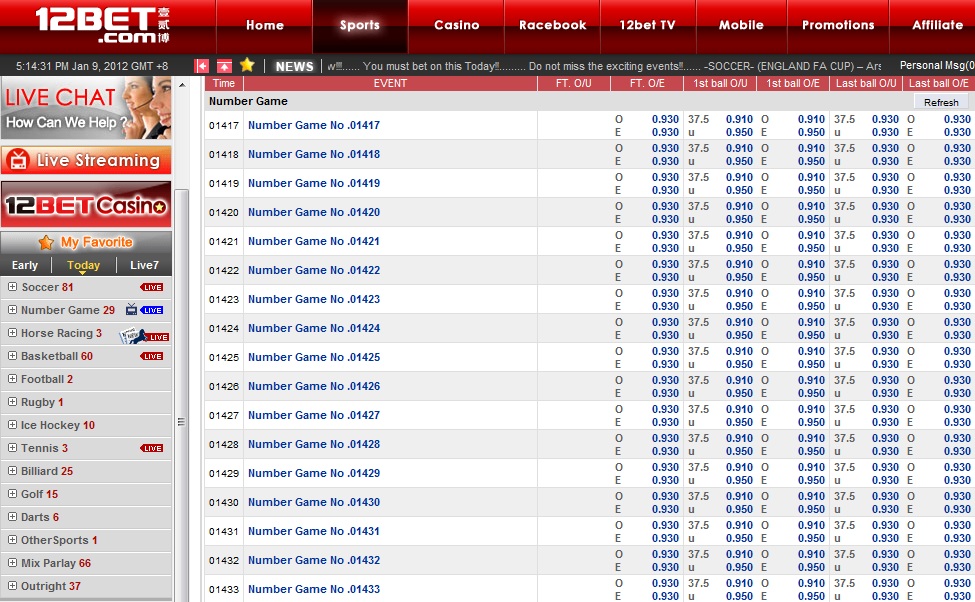Open Number Game No .01417
975x602 pixels.
(x=314, y=125)
